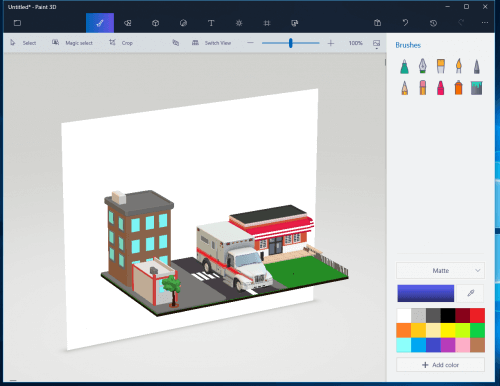
Task: Choose the Select tool
Action: [x=23, y=43]
